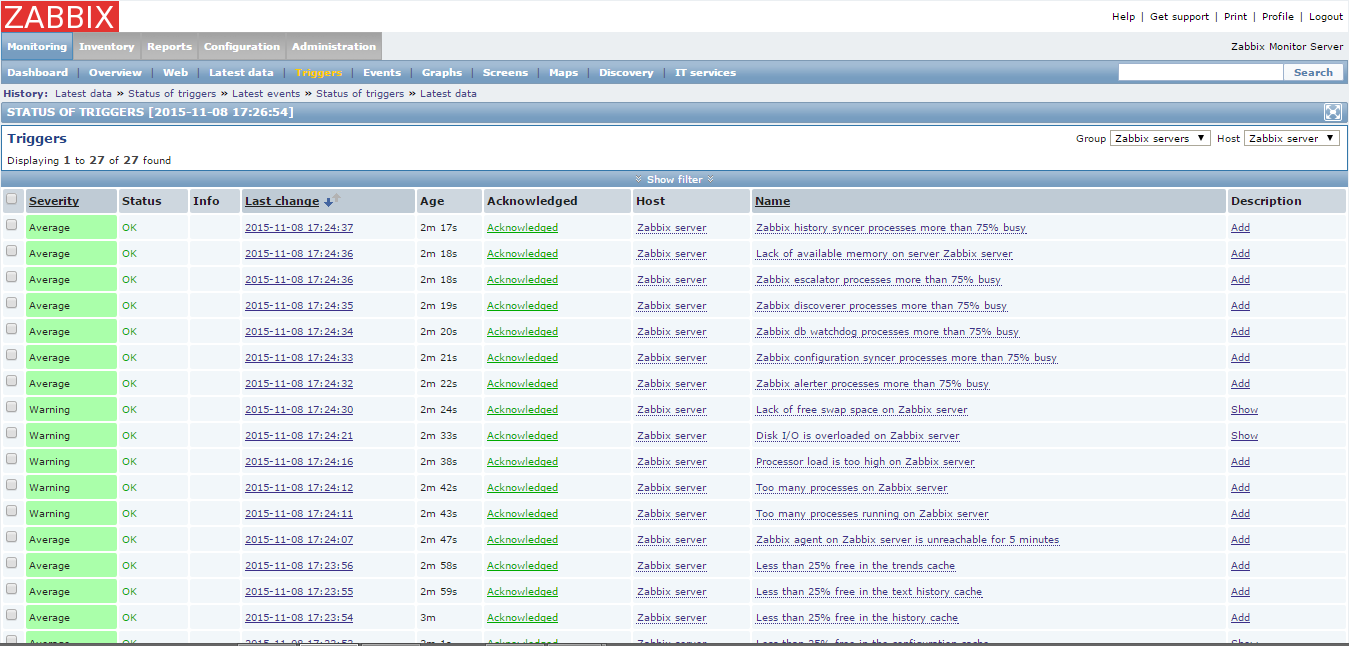The width and height of the screenshot is (1349, 646).
Task: Open the Inventory main tab
Action: (107, 46)
